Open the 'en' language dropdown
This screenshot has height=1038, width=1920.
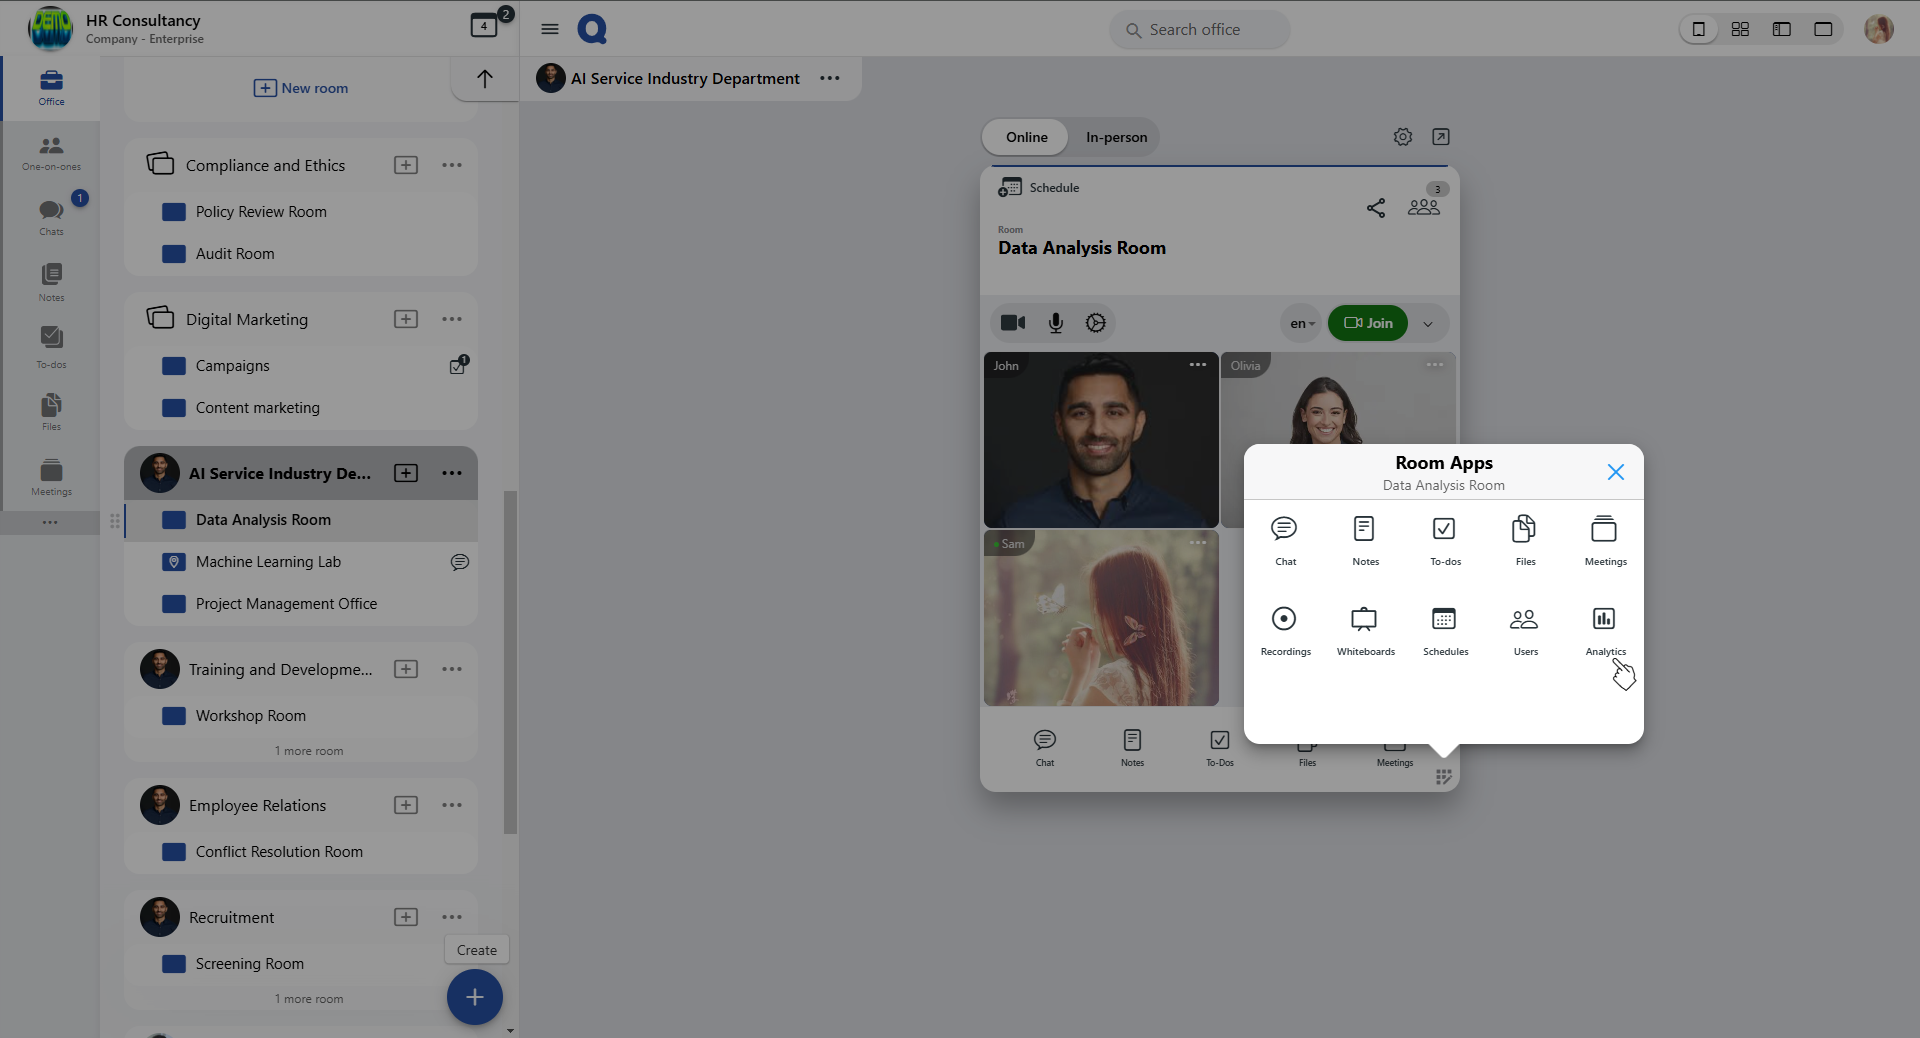tap(1301, 323)
